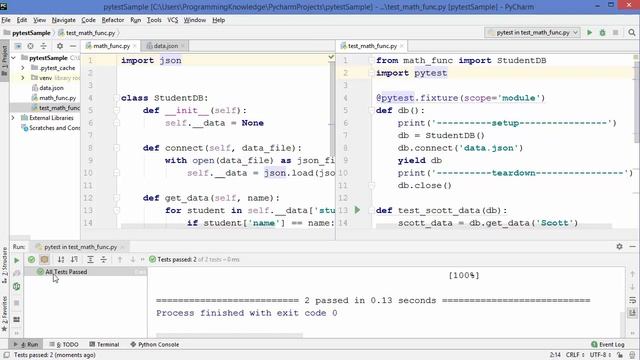Open the Python Console
Viewport: 640px width, 360px height.
coord(155,344)
